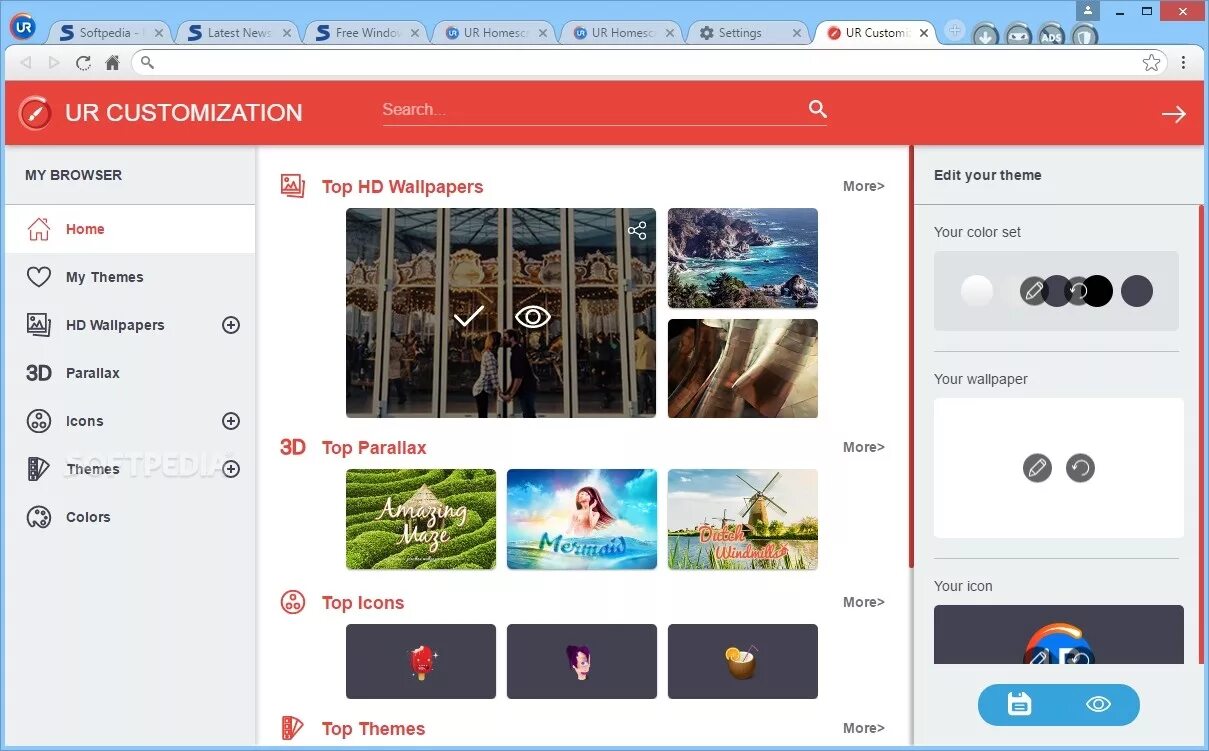Pick the white color swatch
Image resolution: width=1209 pixels, height=751 pixels.
point(977,291)
